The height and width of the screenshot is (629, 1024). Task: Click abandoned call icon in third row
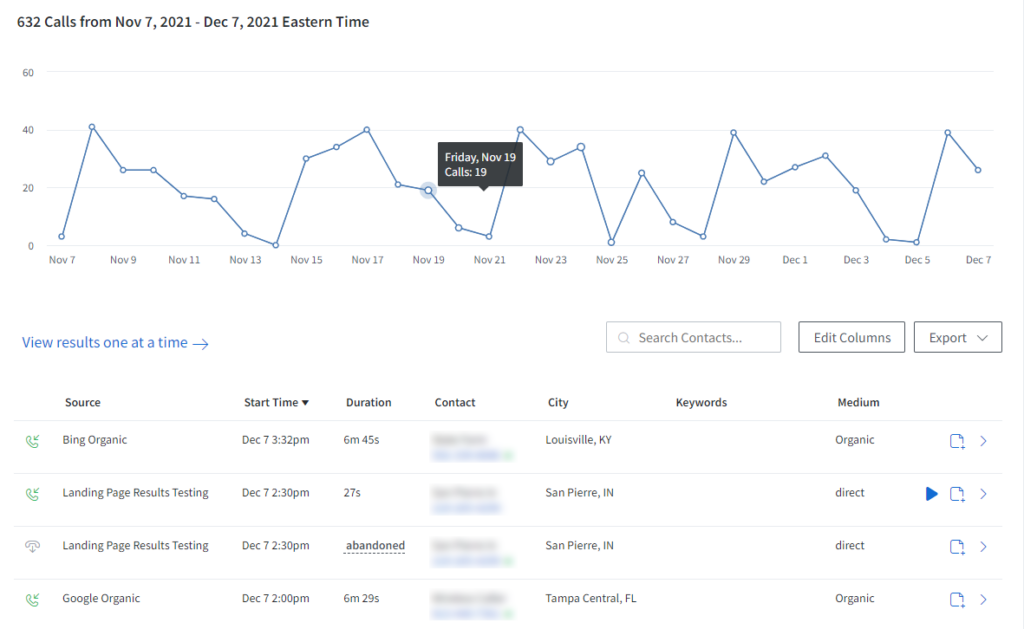(33, 546)
